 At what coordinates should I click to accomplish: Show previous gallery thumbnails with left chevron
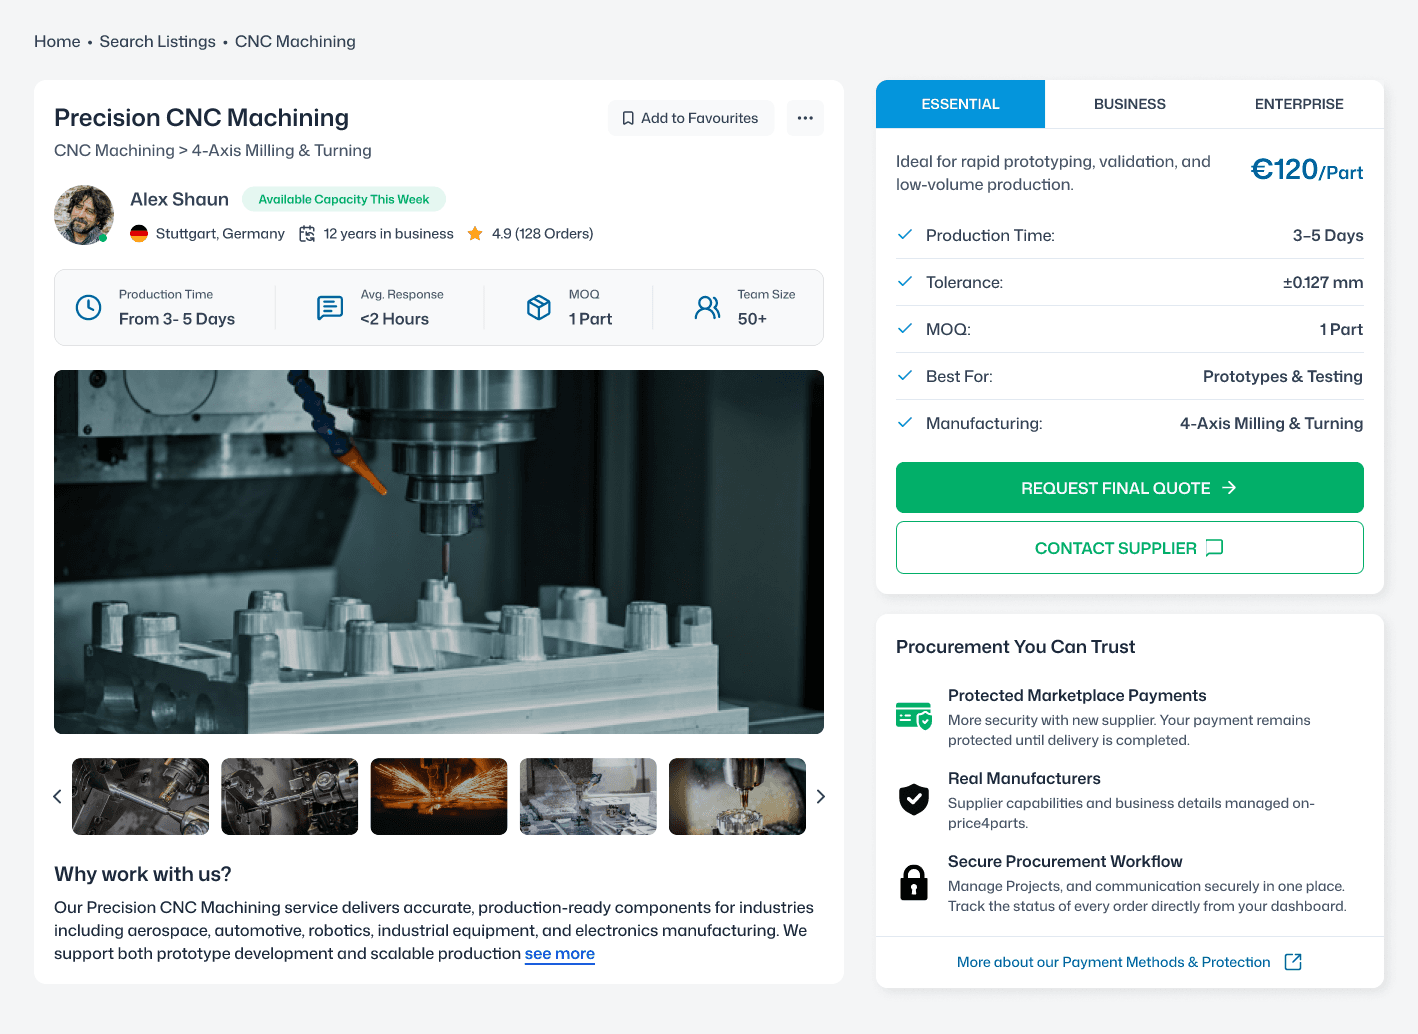tap(57, 797)
